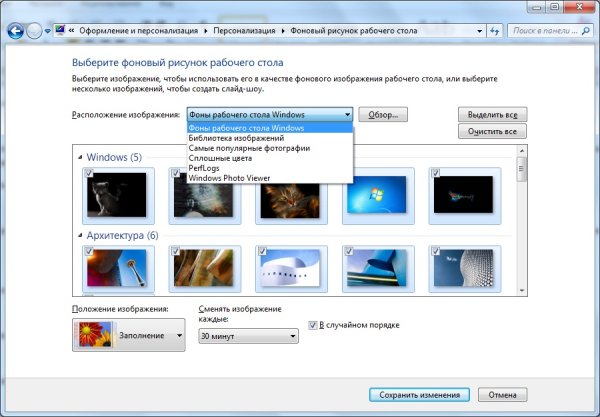Click the Выделить все button
This screenshot has height=417, width=600.
(492, 115)
